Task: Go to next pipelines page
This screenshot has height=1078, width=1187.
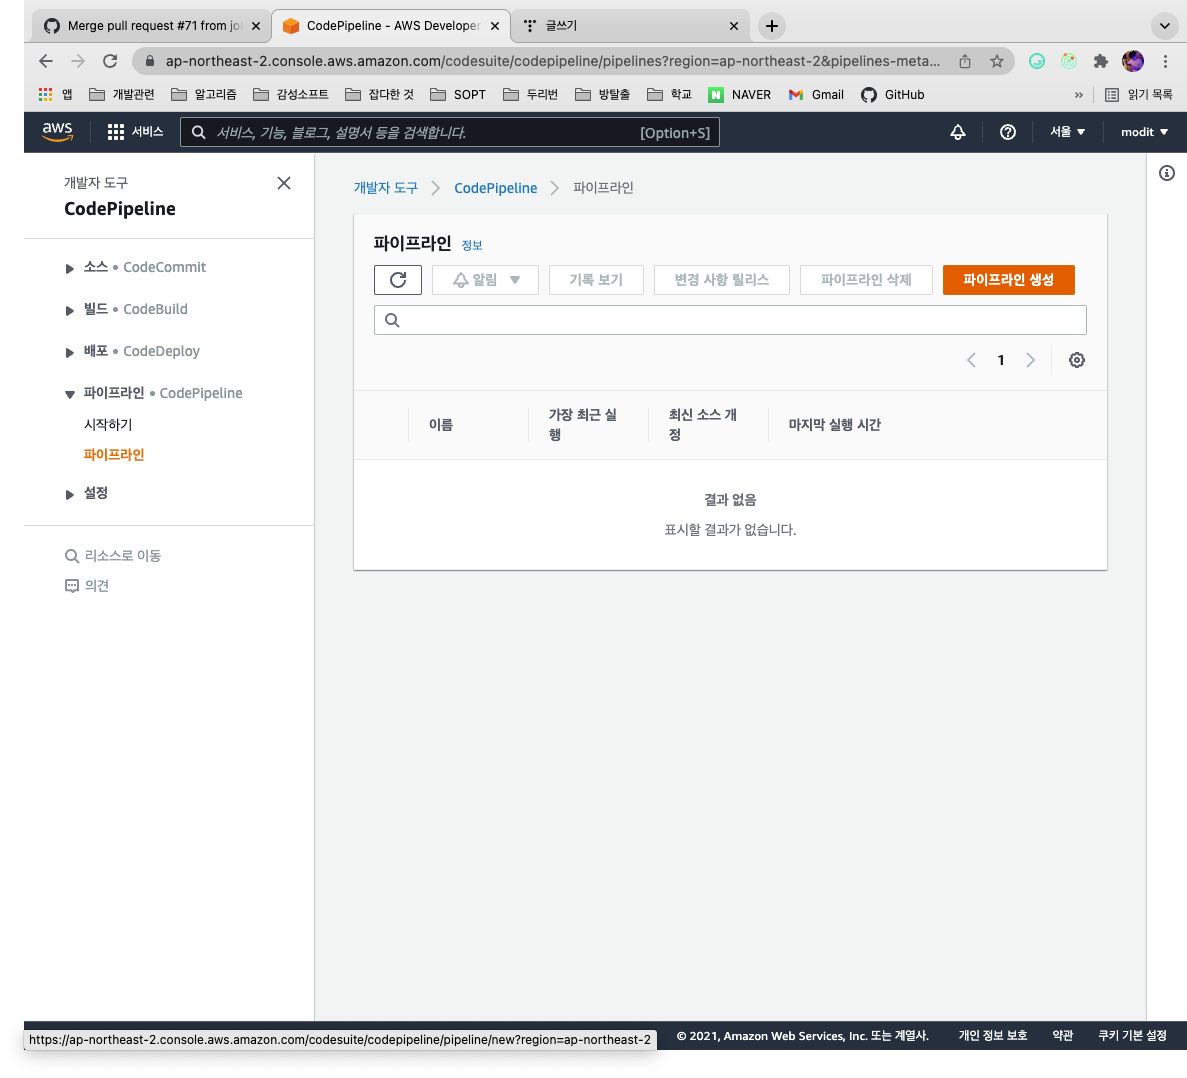Action: (1030, 360)
